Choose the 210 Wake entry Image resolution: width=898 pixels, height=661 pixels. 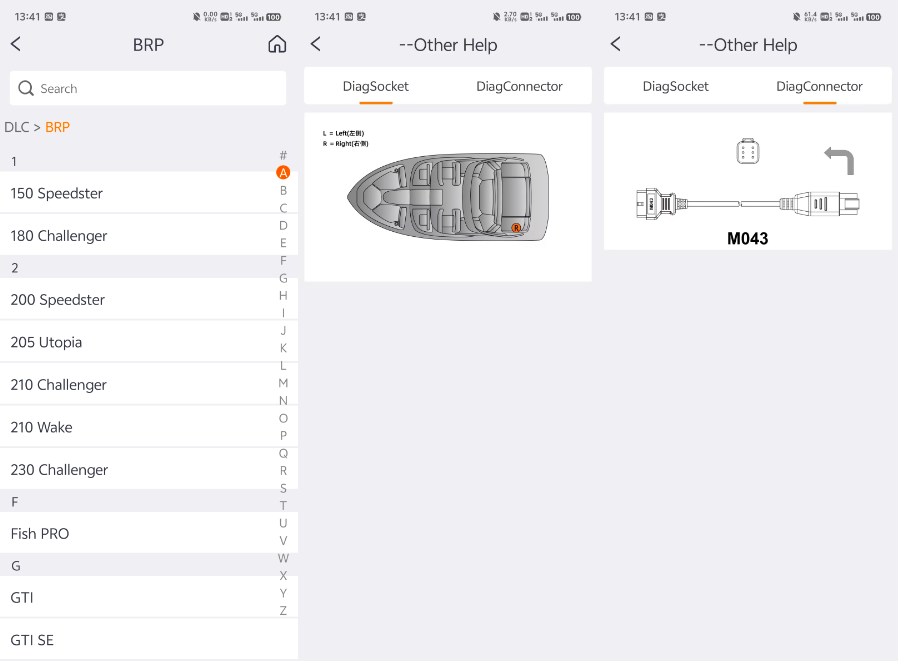pyautogui.click(x=149, y=427)
